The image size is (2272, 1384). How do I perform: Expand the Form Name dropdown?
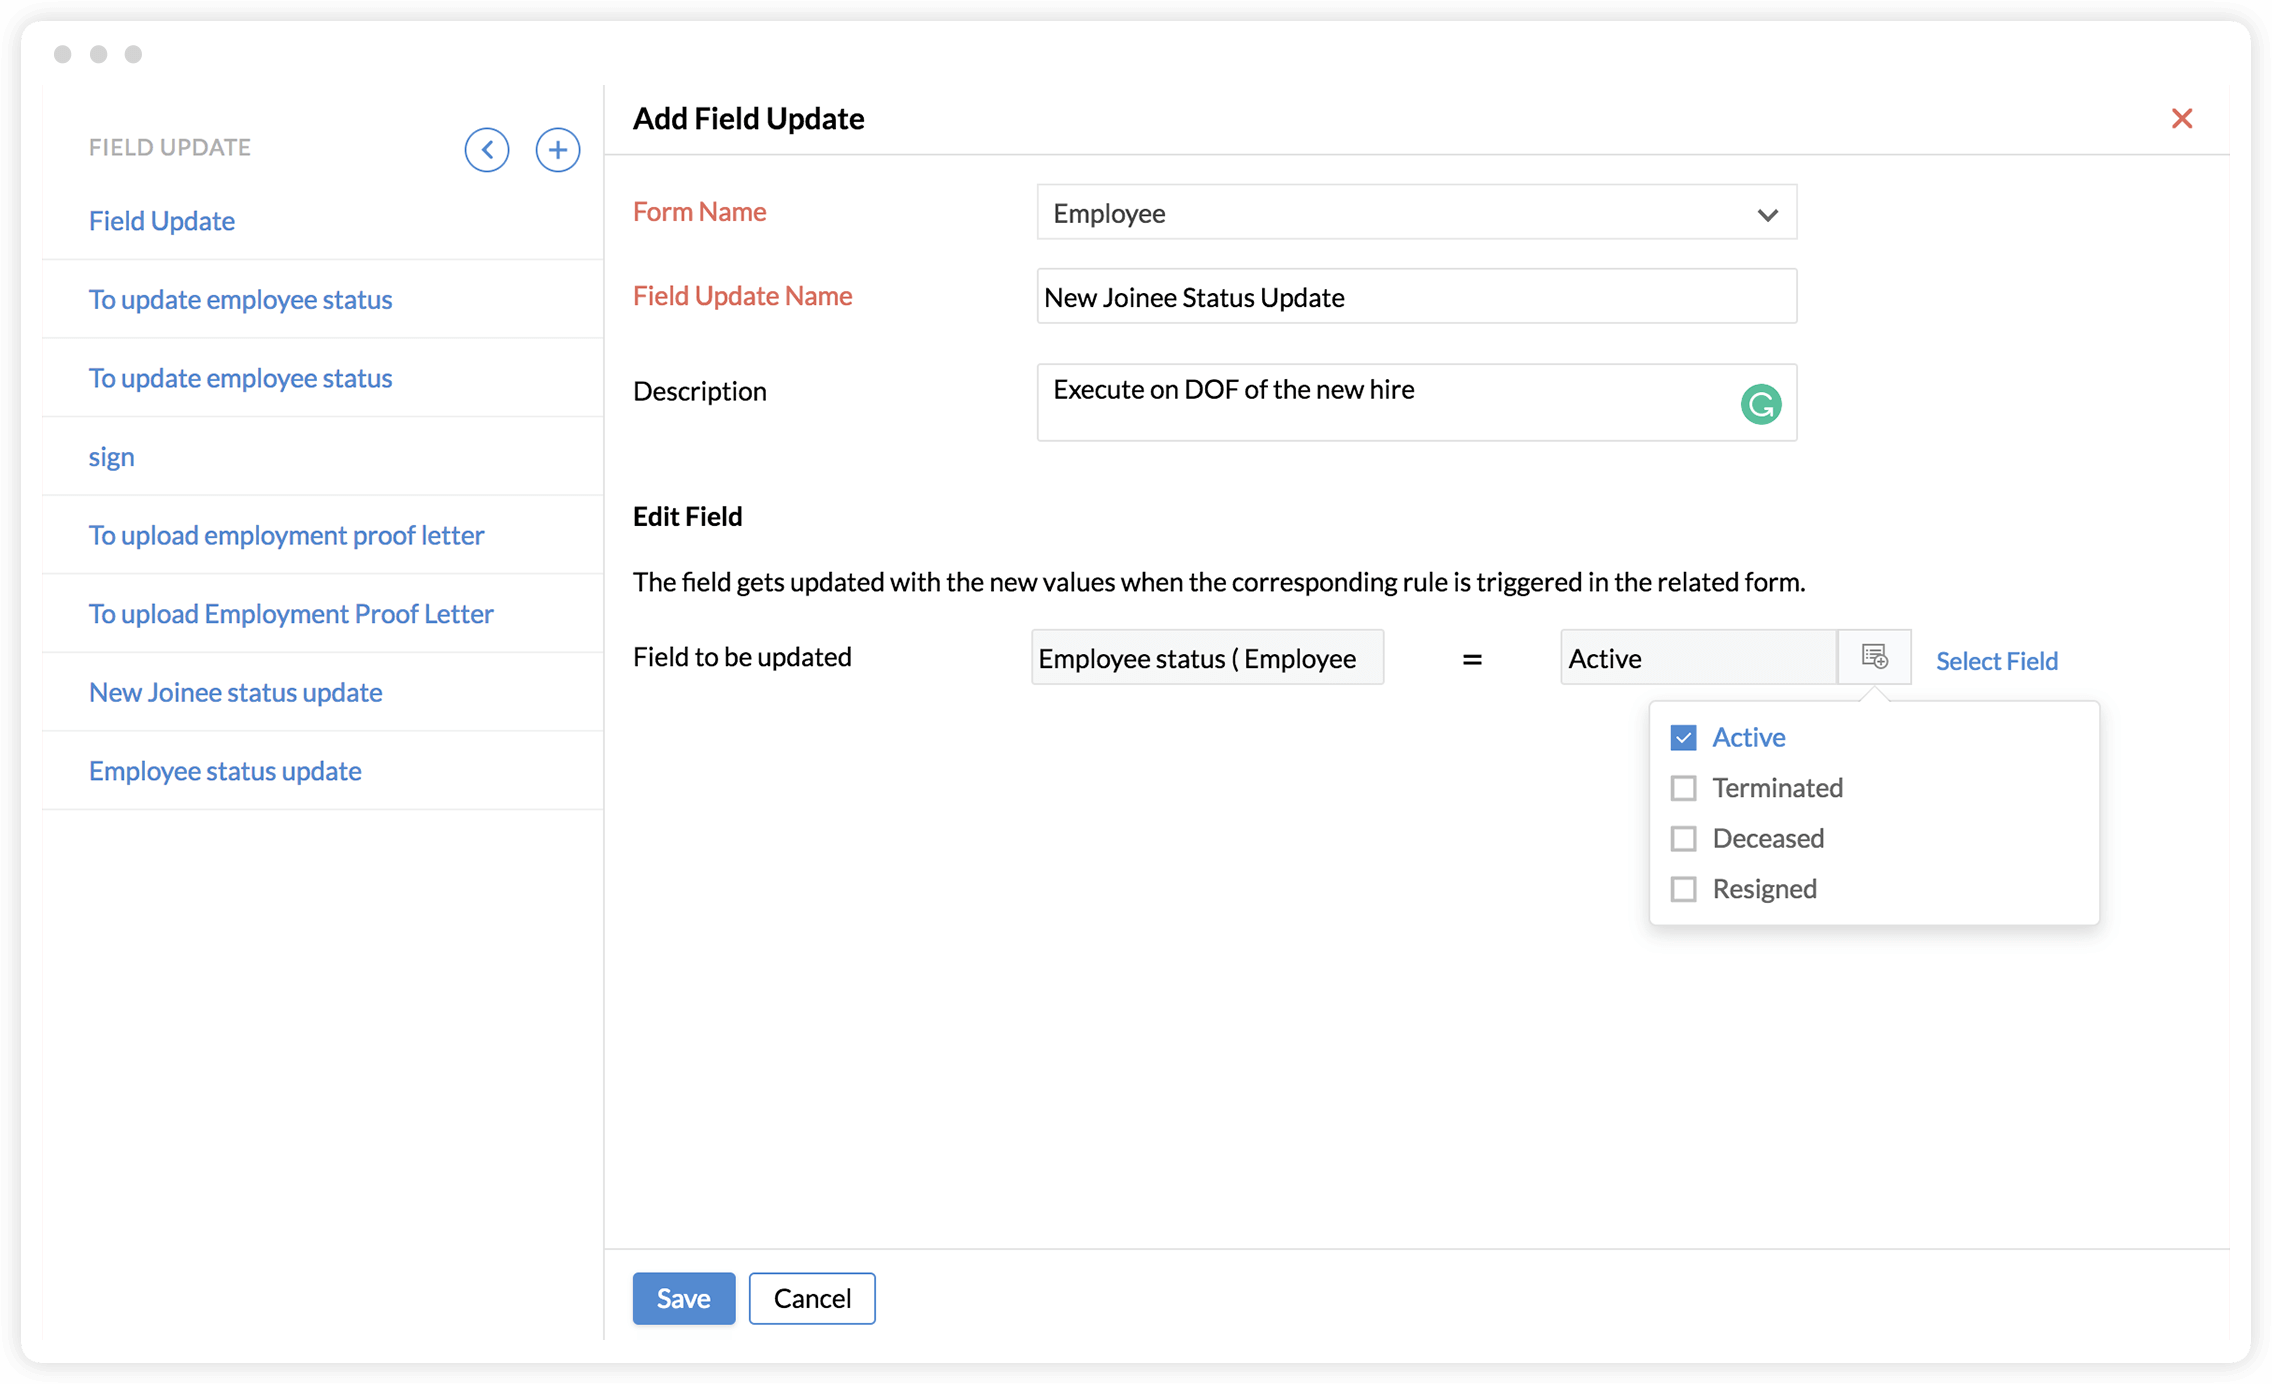[1416, 213]
